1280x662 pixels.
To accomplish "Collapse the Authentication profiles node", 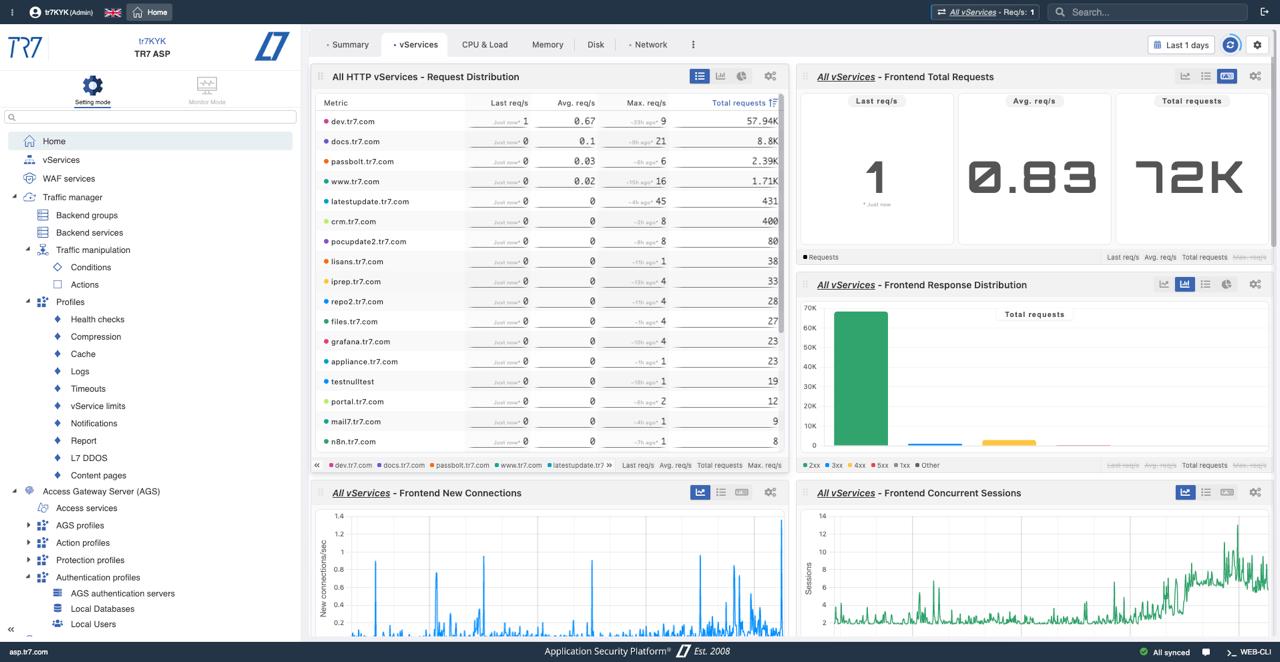I will 28,577.
